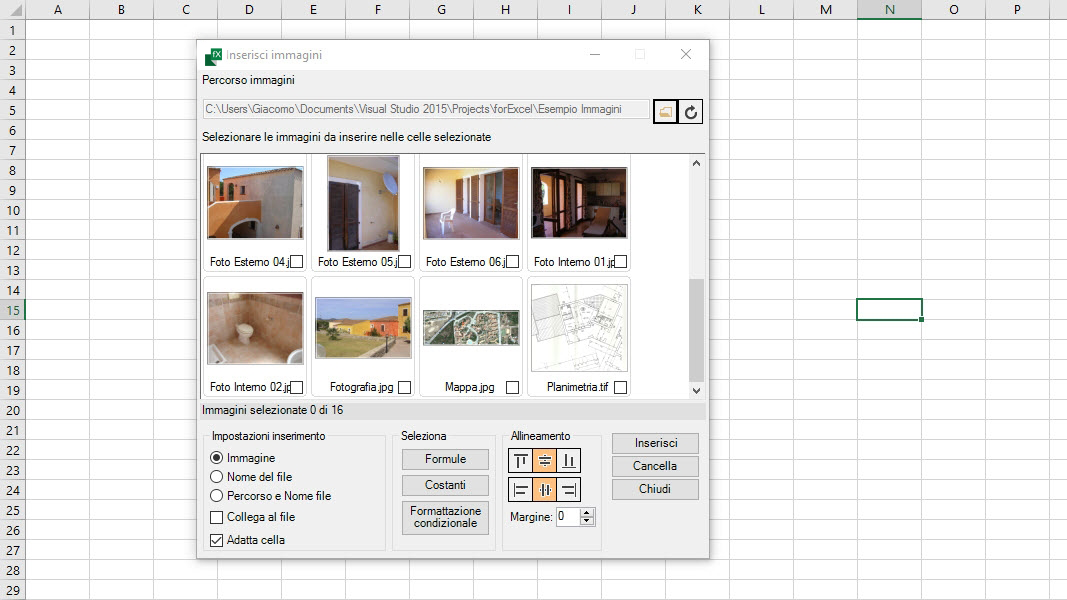Image resolution: width=1067 pixels, height=600 pixels.
Task: Tick the Mappa.jpg checkbox
Action: pos(512,387)
